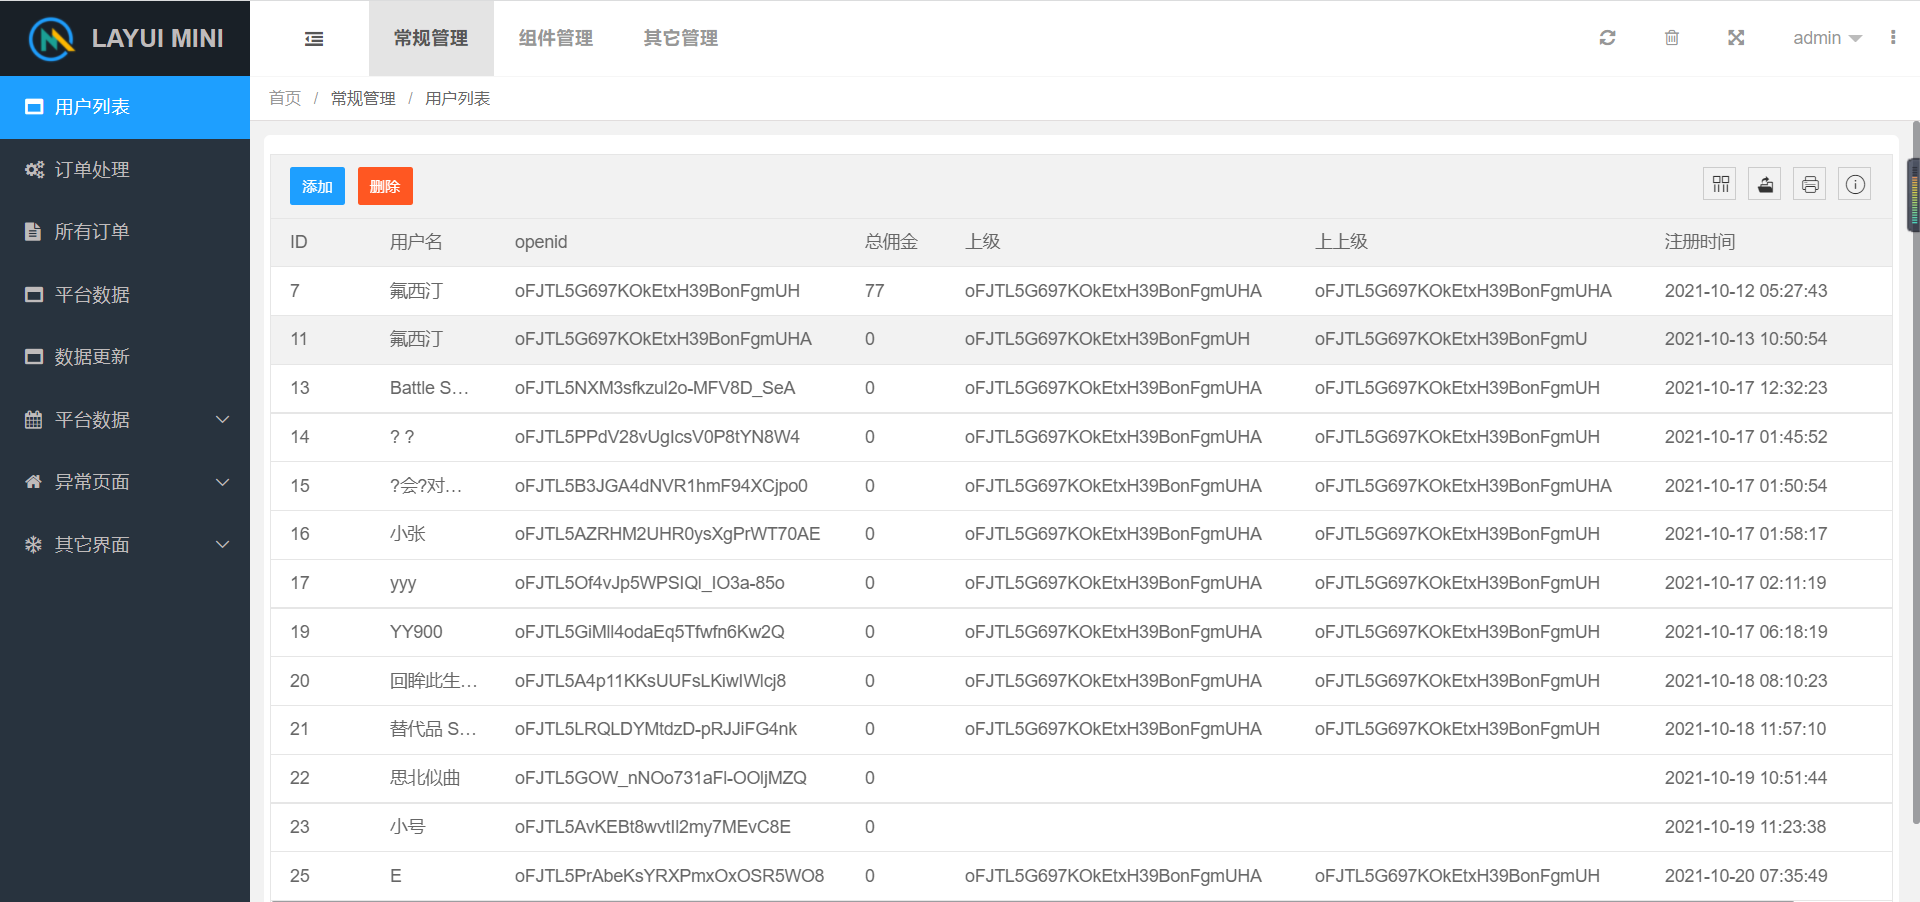The height and width of the screenshot is (902, 1920).
Task: Switch to the 常规管理 tab
Action: (x=431, y=38)
